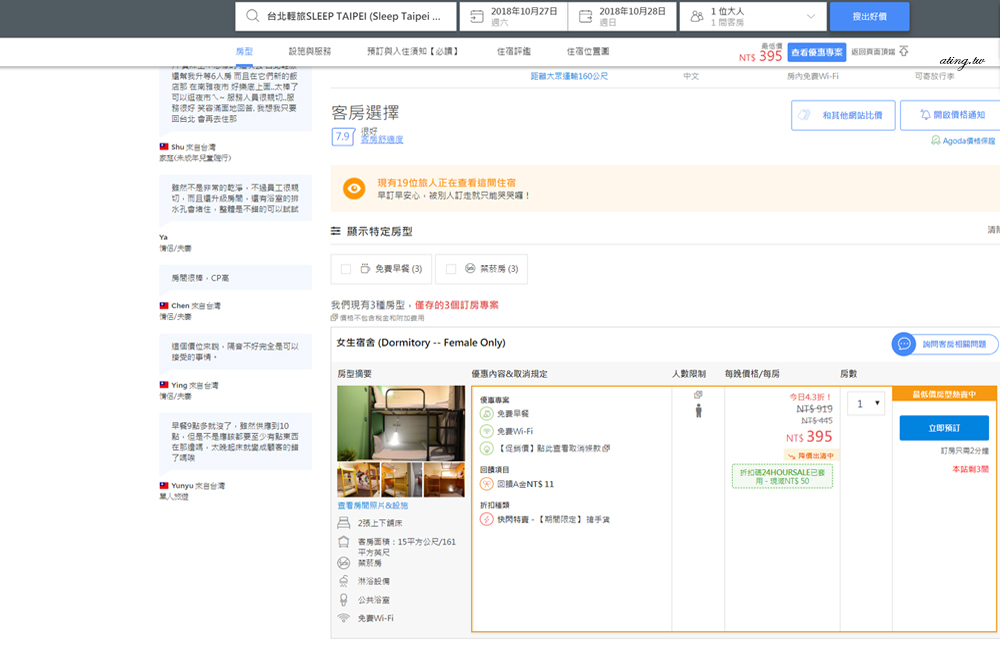Open the 2018年10月27日 check-in date picker
The width and height of the screenshot is (1000, 650).
tap(522, 16)
